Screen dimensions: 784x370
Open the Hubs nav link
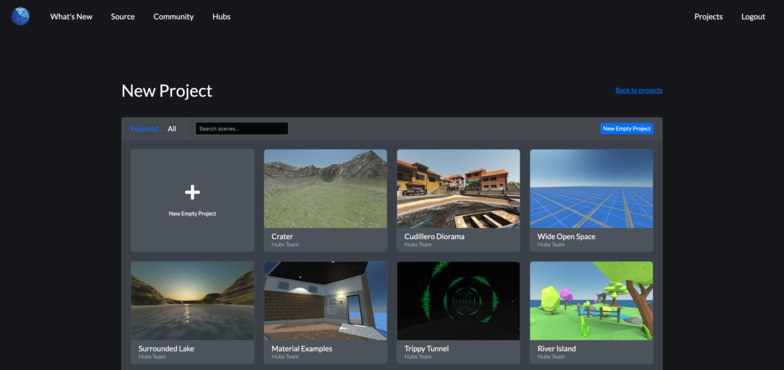click(221, 16)
